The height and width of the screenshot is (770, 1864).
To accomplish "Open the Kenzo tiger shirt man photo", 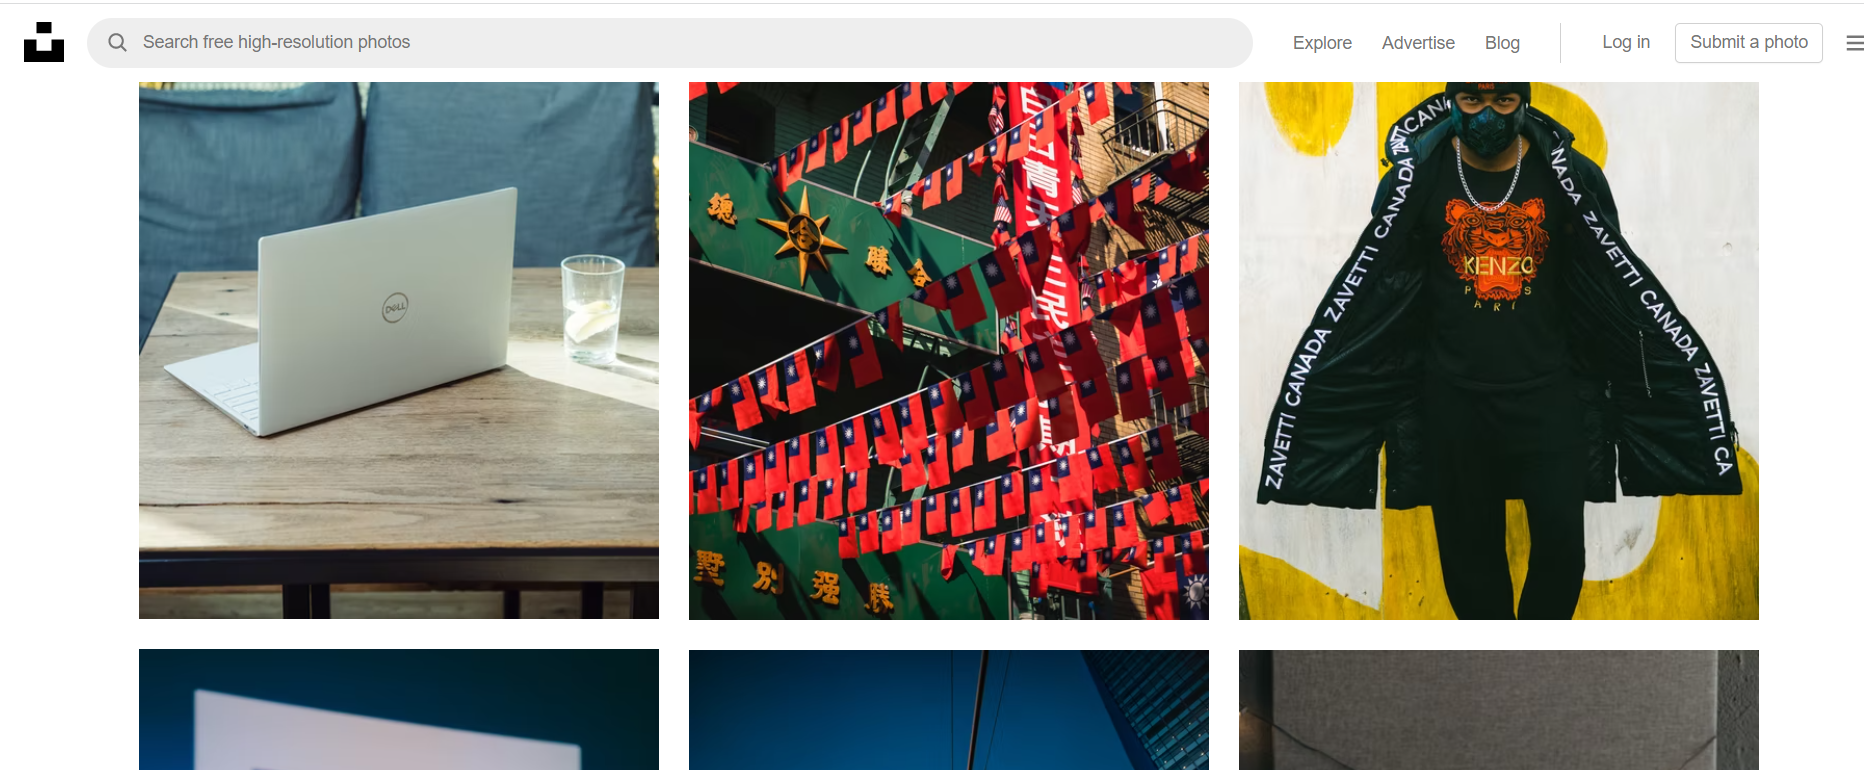I will coord(1499,350).
